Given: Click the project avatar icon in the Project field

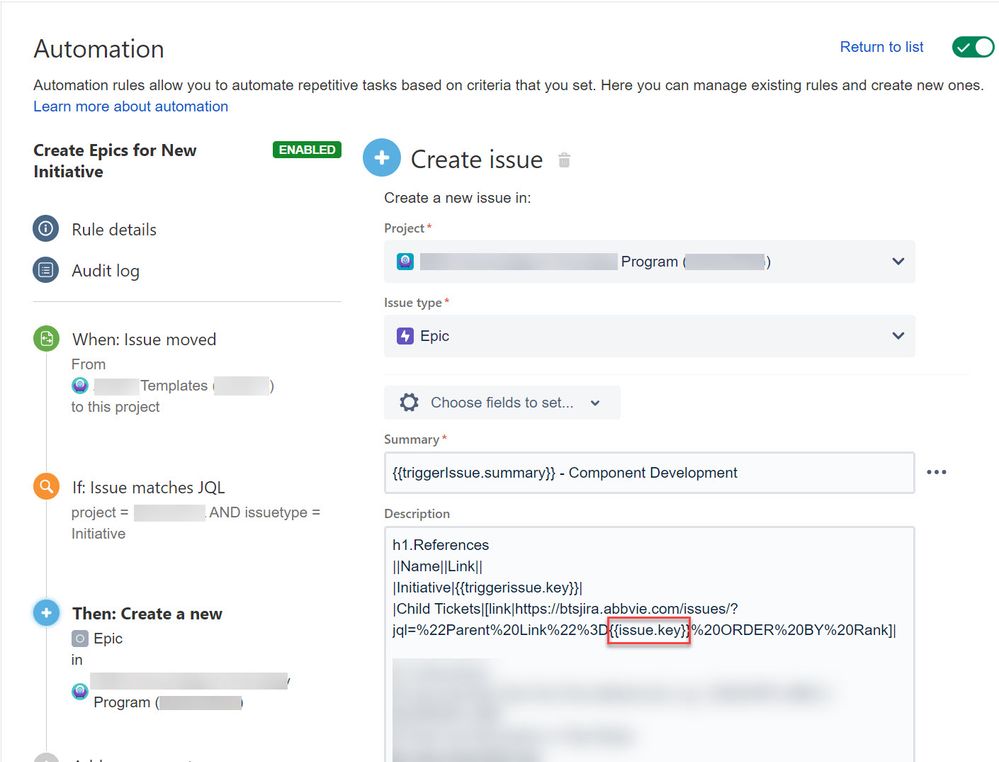Looking at the screenshot, I should pos(403,261).
